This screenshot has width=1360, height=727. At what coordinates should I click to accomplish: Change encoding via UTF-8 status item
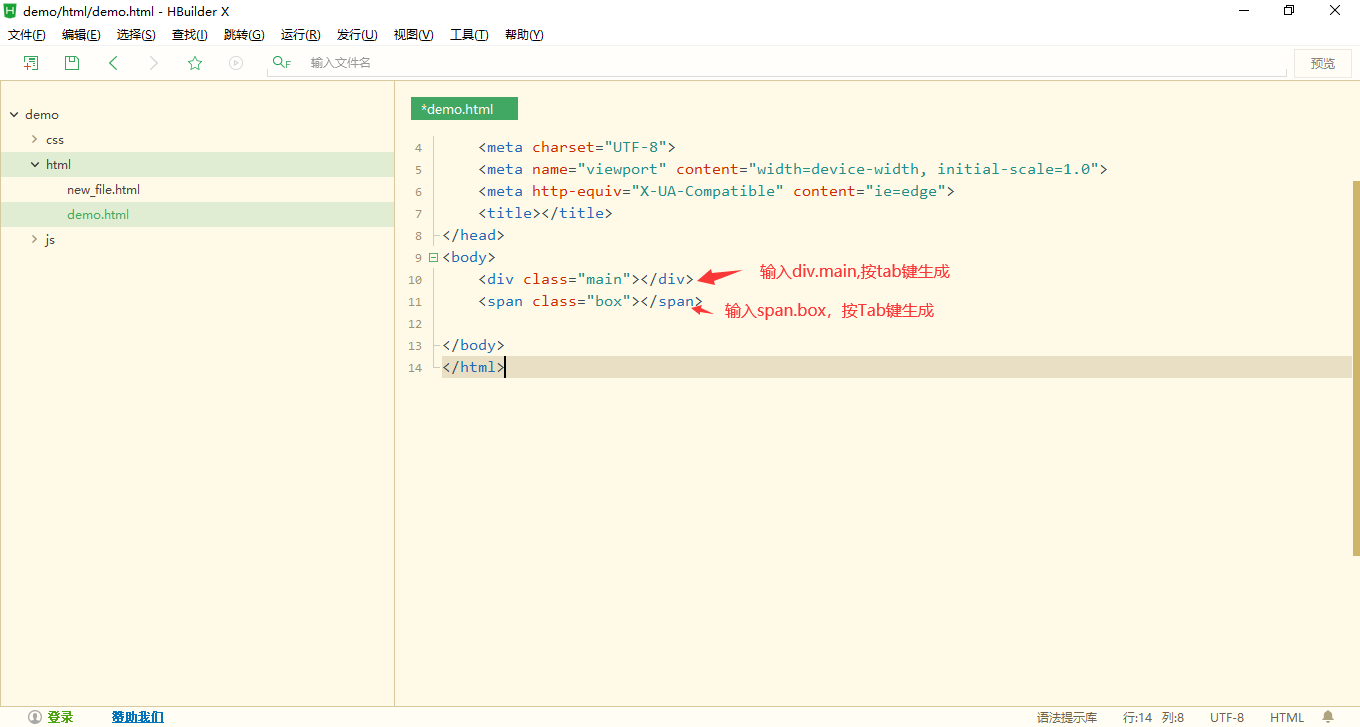[x=1227, y=717]
